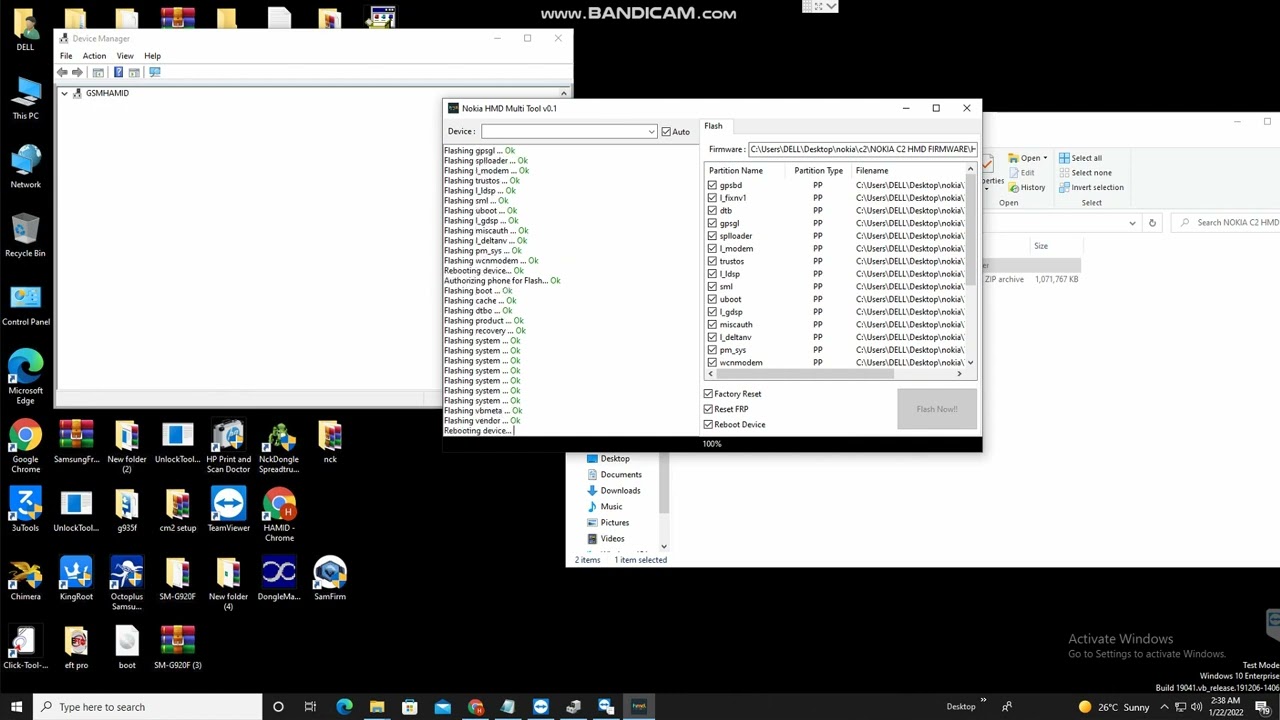
Task: Open the Mail app on the taskbar
Action: [x=443, y=706]
